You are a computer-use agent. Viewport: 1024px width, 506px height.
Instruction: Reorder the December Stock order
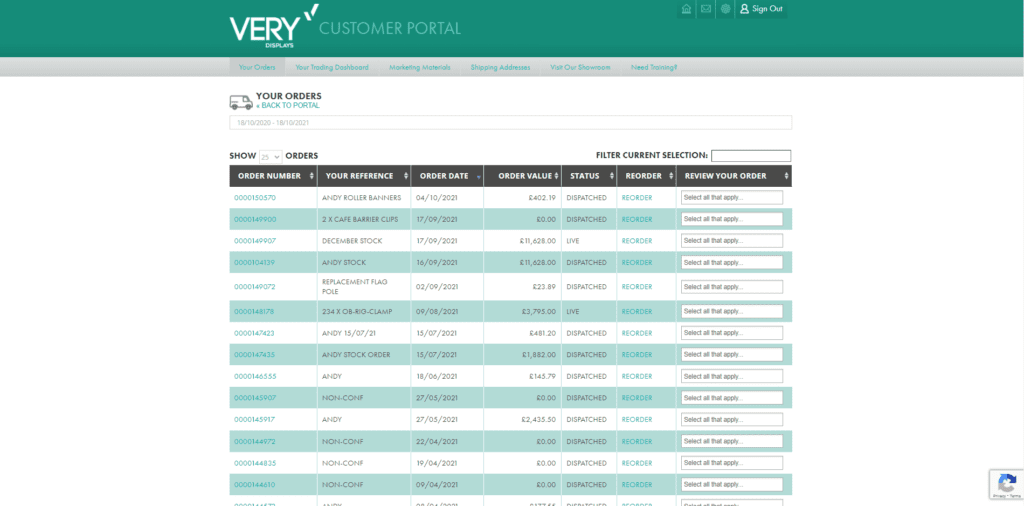pos(637,241)
